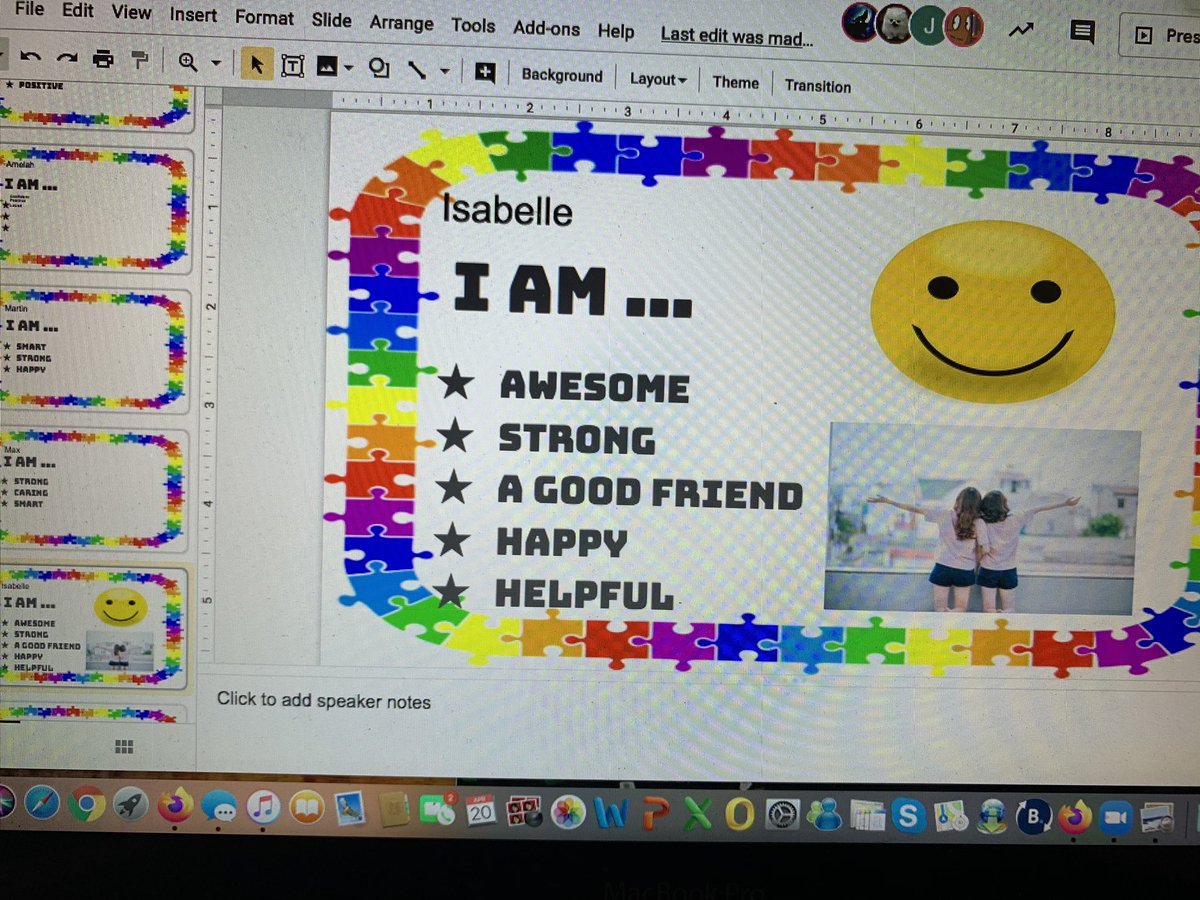Click the 'HELPFUL' bullet text
Screen dimensions: 1200x900
tap(585, 595)
